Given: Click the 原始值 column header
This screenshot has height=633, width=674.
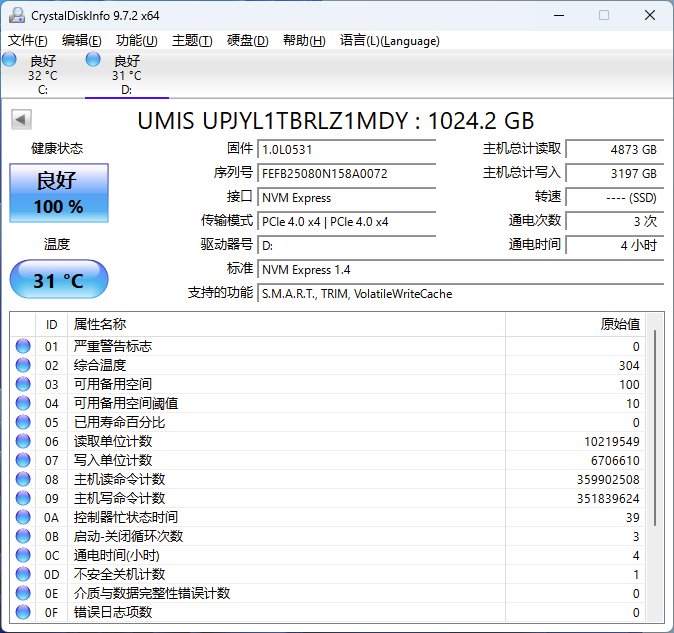Looking at the screenshot, I should (x=619, y=324).
